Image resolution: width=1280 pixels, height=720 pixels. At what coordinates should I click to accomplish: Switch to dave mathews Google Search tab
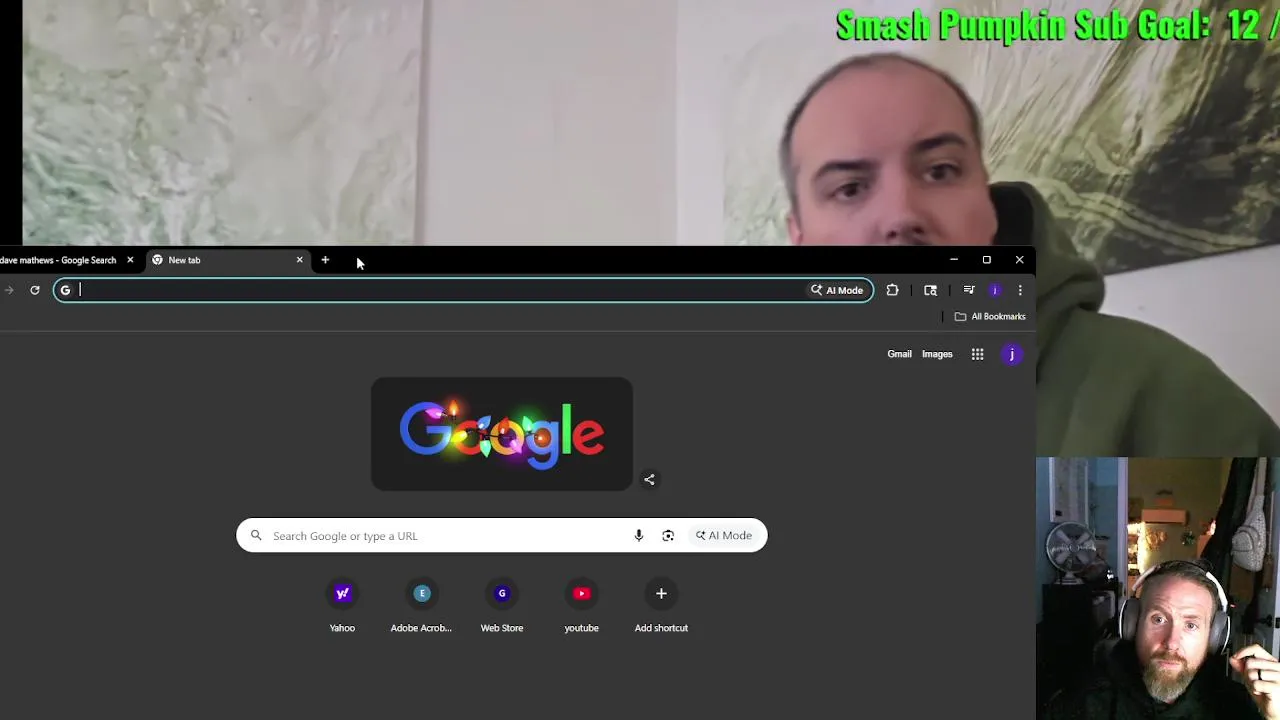tap(60, 260)
